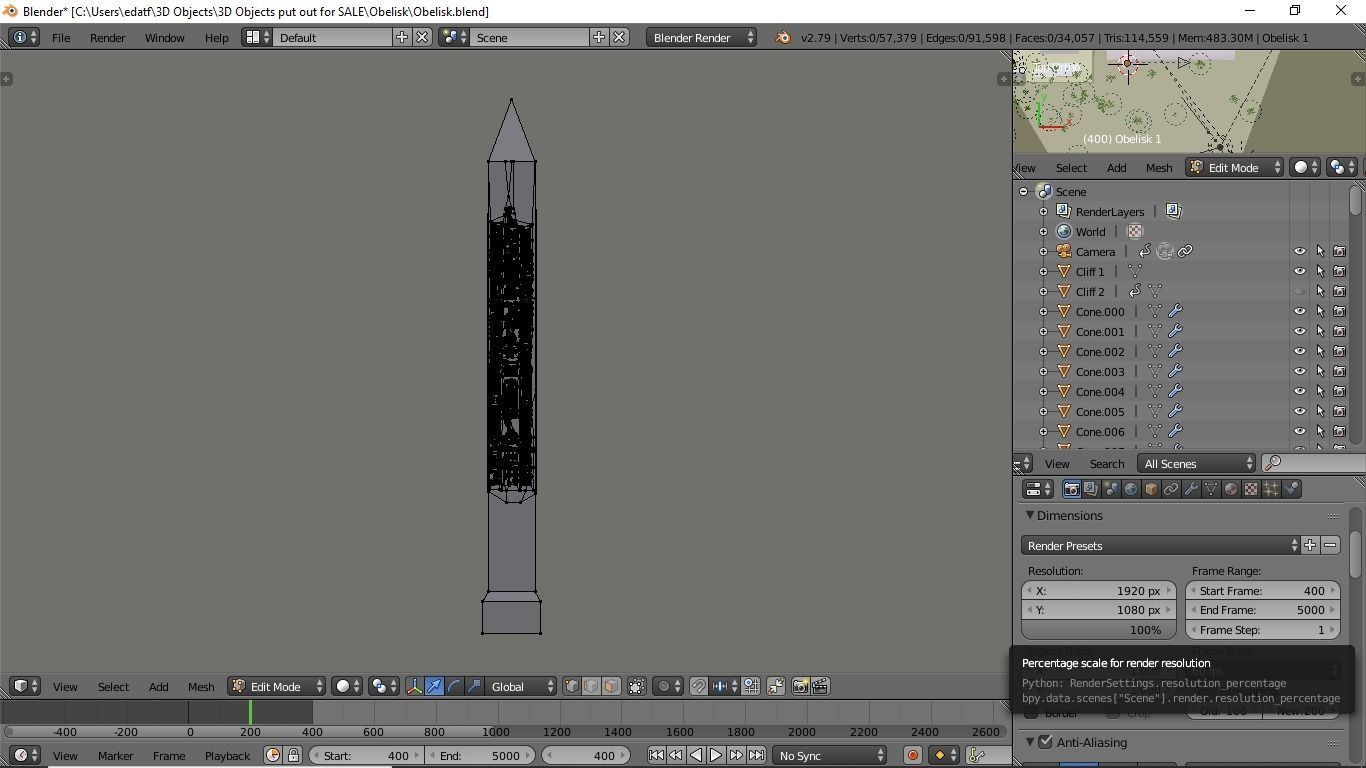
Task: Toggle limit selection to visible icon
Action: [x=636, y=686]
